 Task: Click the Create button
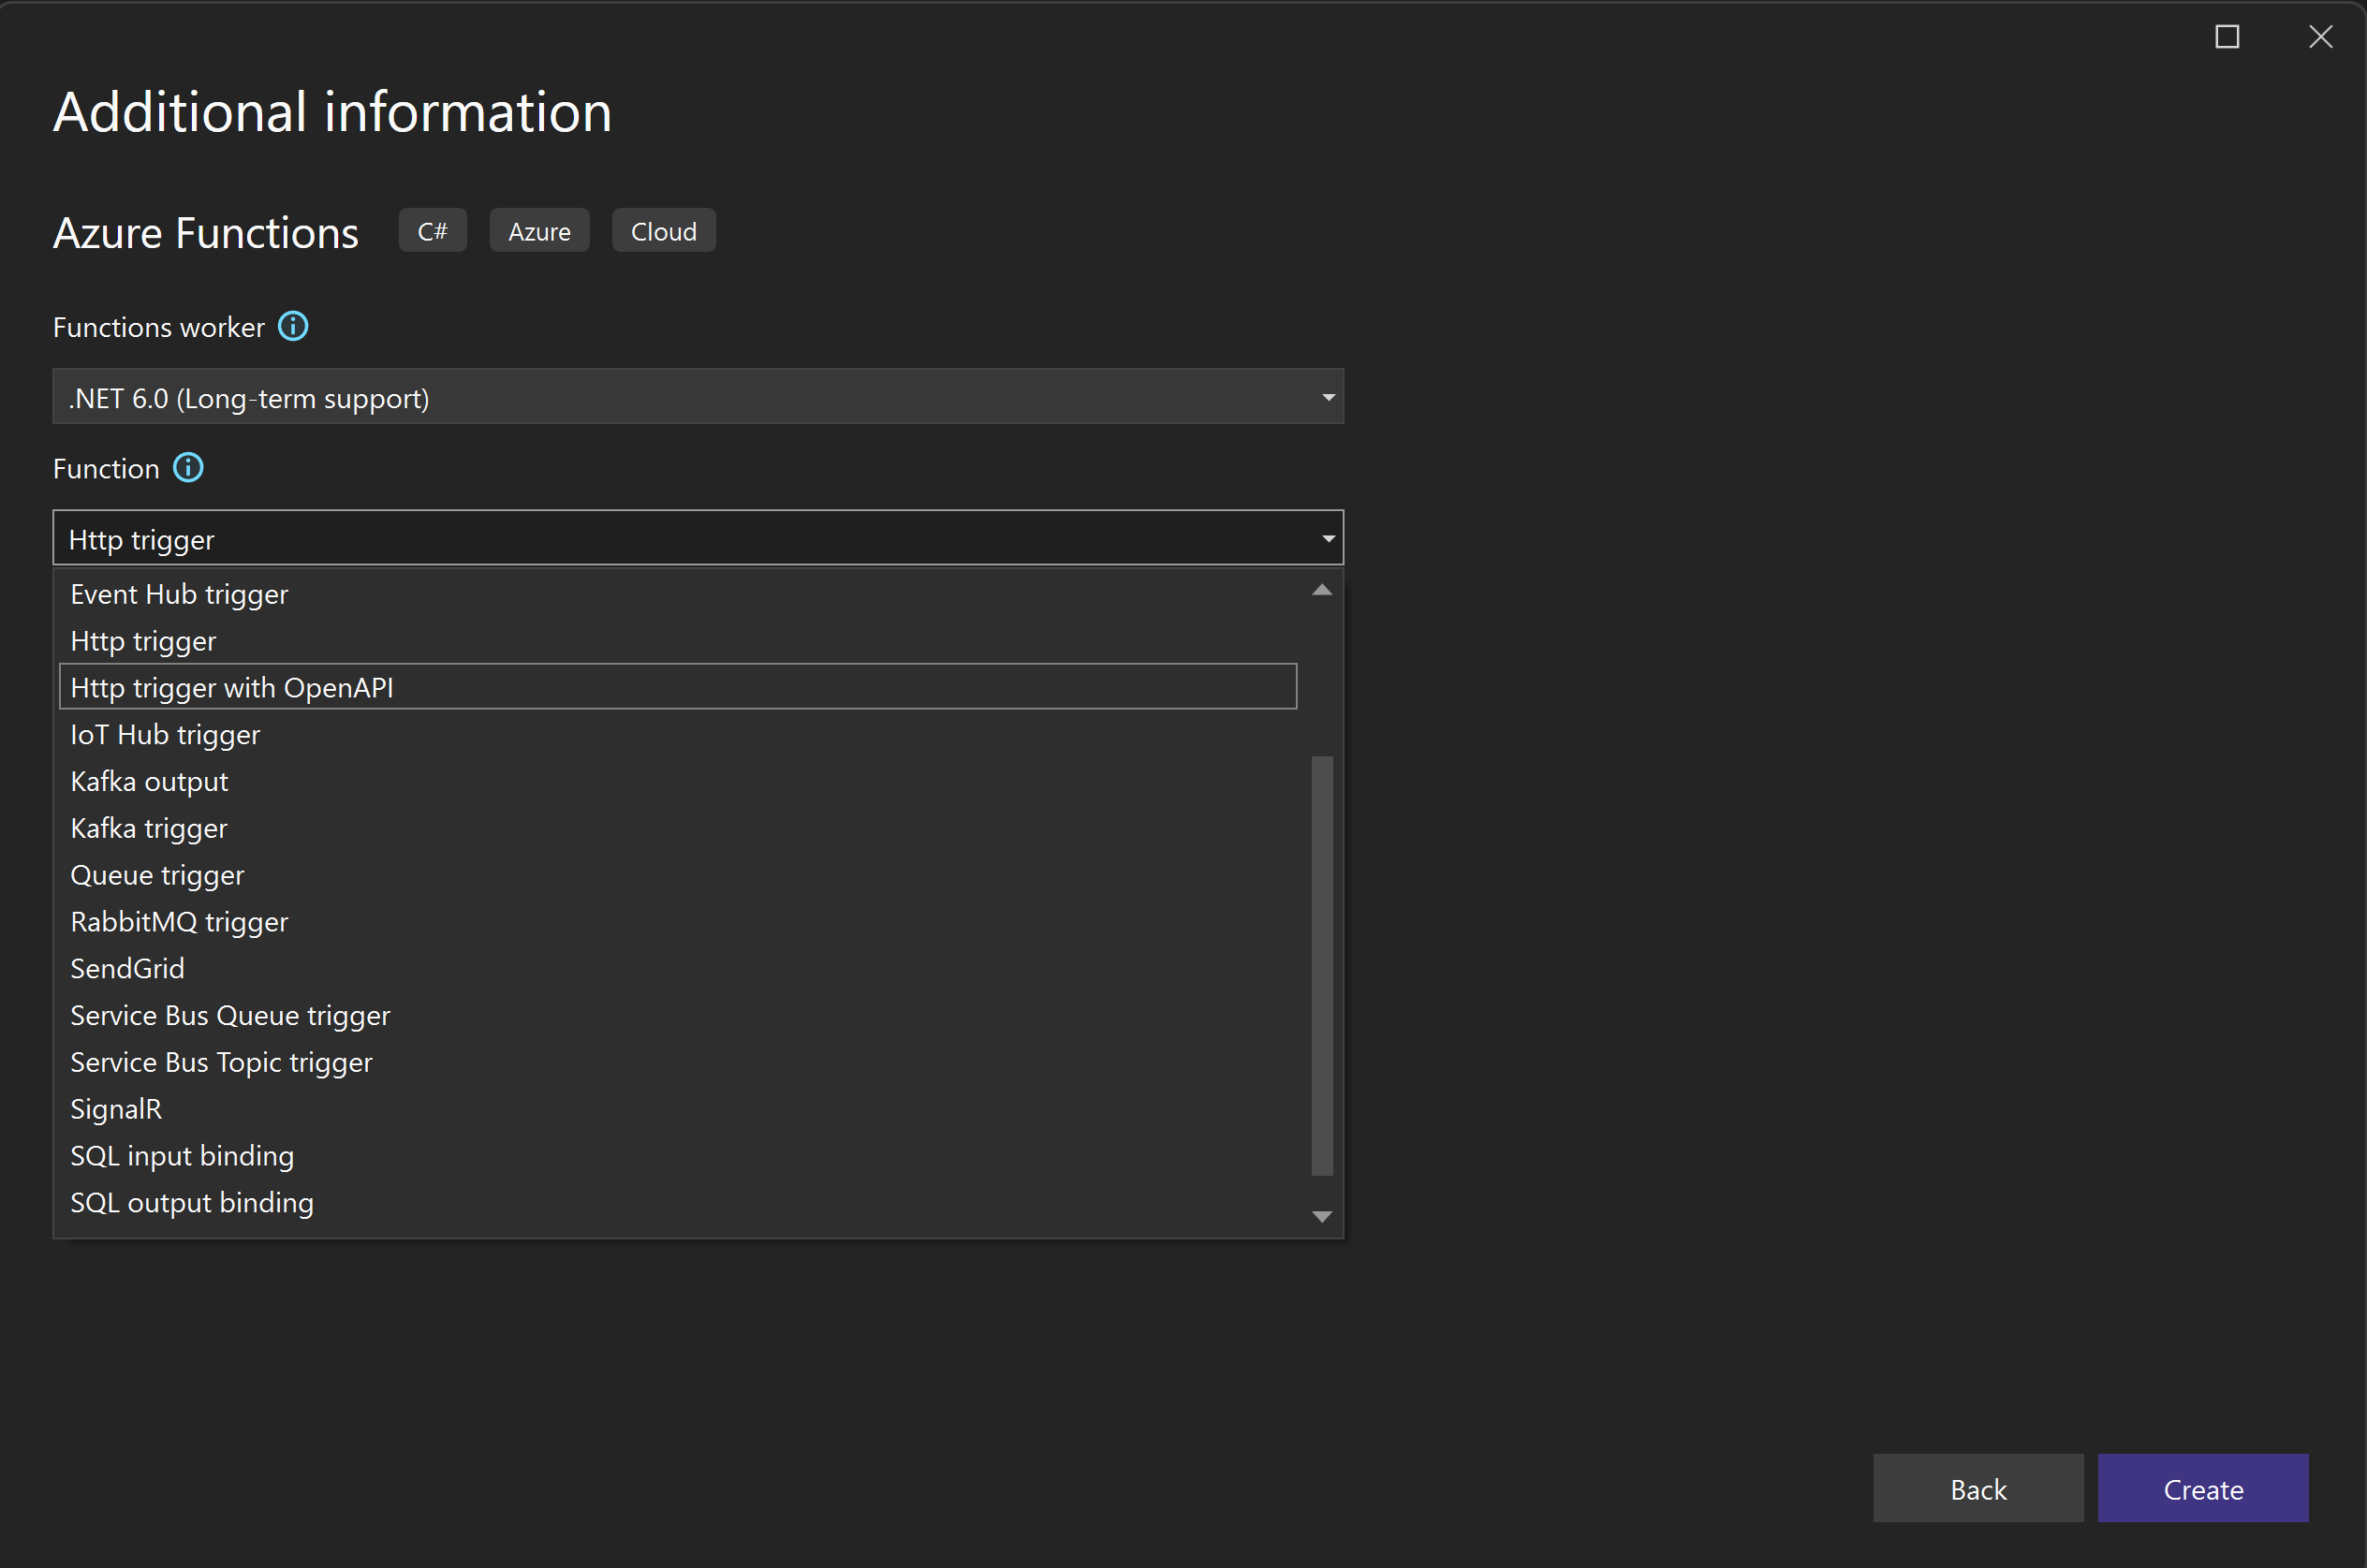tap(2204, 1489)
